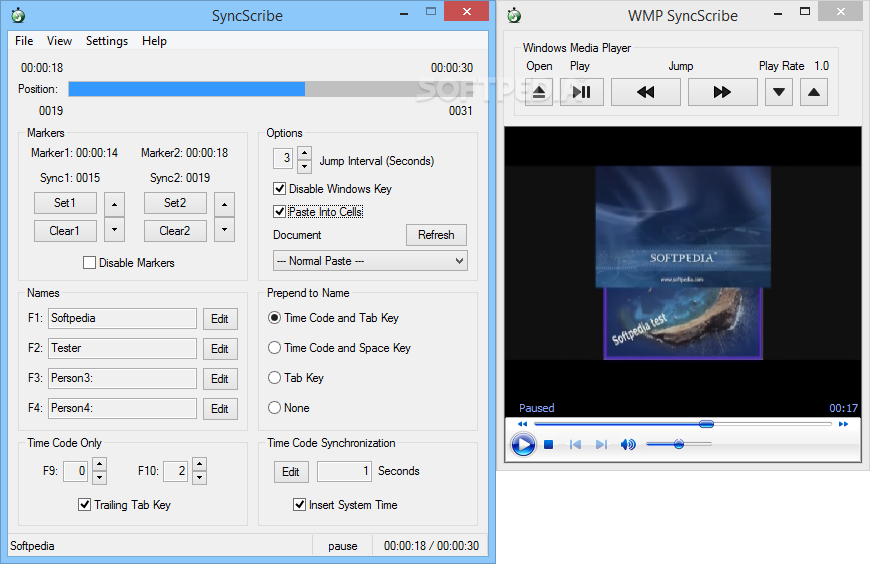This screenshot has height=564, width=870.
Task: Open the View menu
Action: pyautogui.click(x=59, y=41)
